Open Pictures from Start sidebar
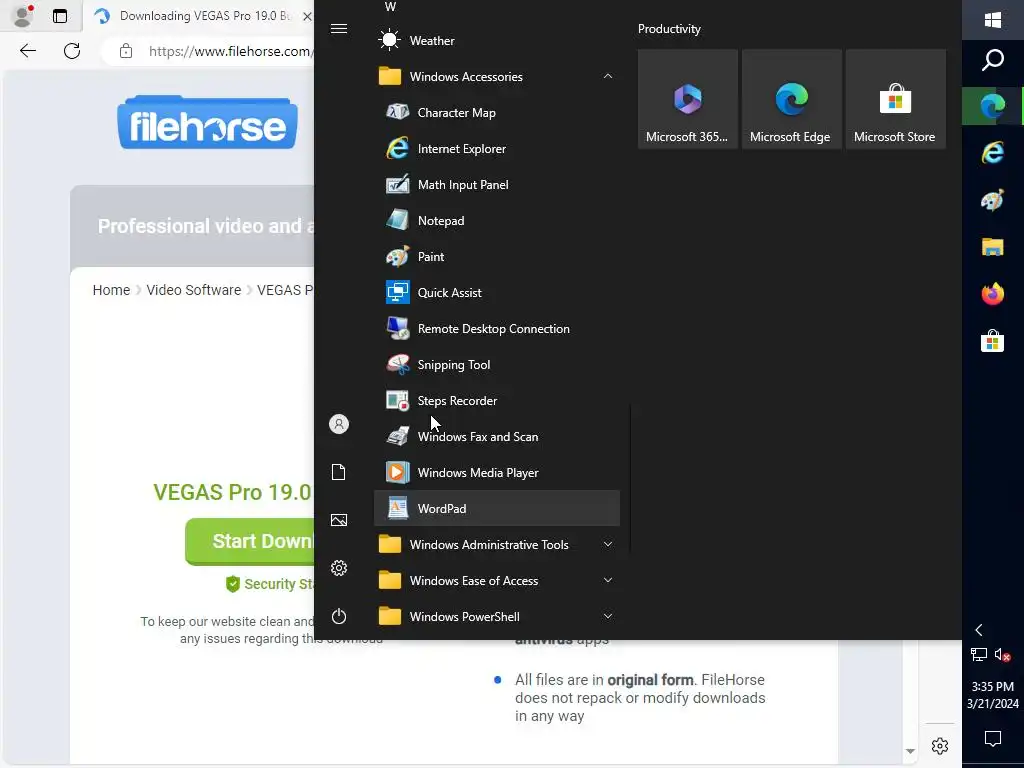Viewport: 1024px width, 768px height. tap(338, 519)
